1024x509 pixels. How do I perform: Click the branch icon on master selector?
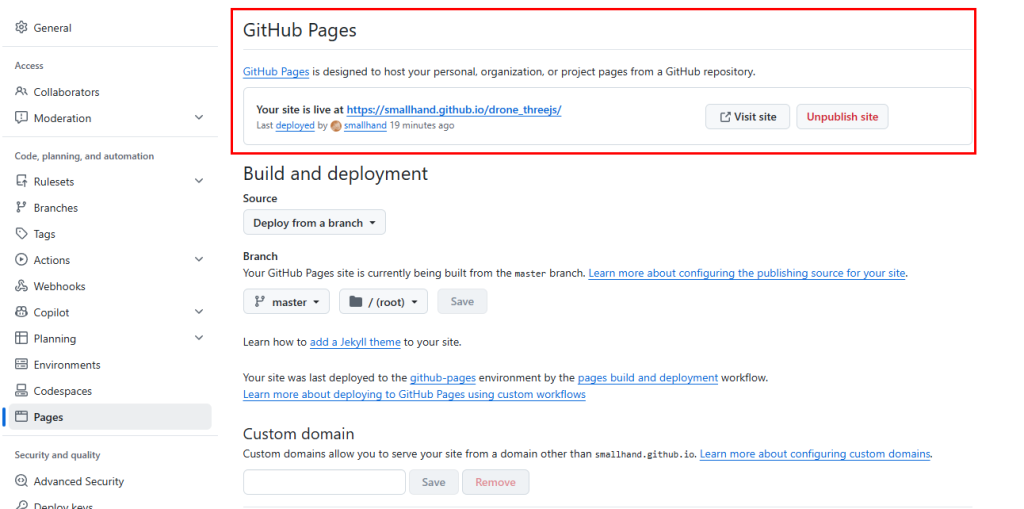[x=259, y=302]
